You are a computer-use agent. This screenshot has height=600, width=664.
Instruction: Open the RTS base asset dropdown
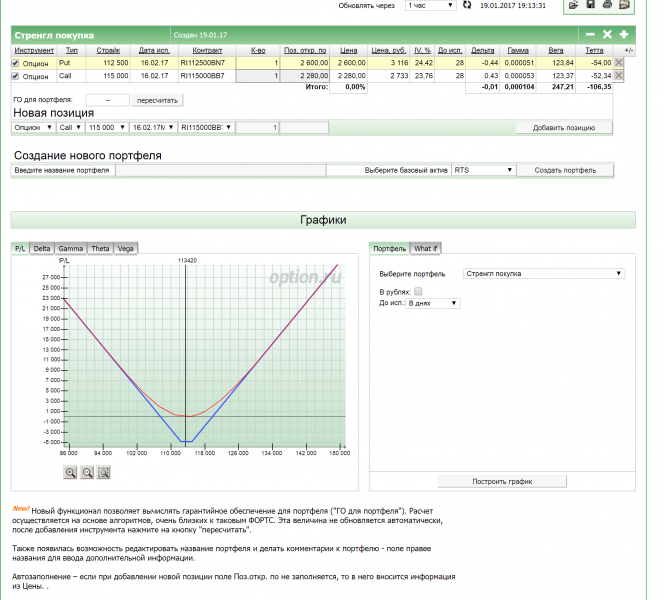483,170
